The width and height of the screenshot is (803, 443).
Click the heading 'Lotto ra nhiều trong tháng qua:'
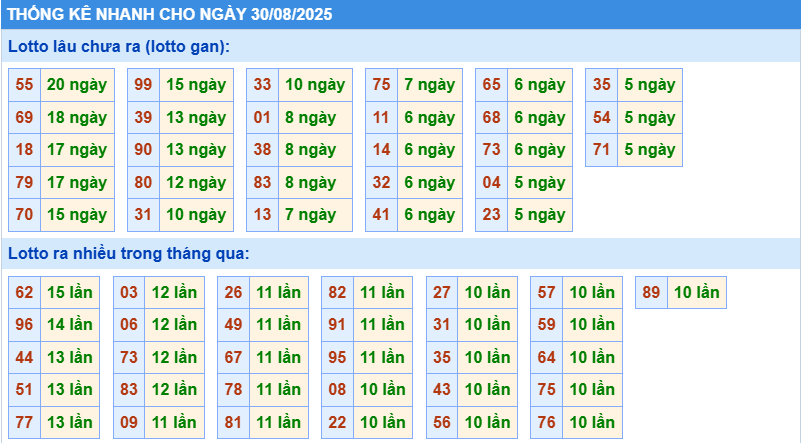pos(129,254)
